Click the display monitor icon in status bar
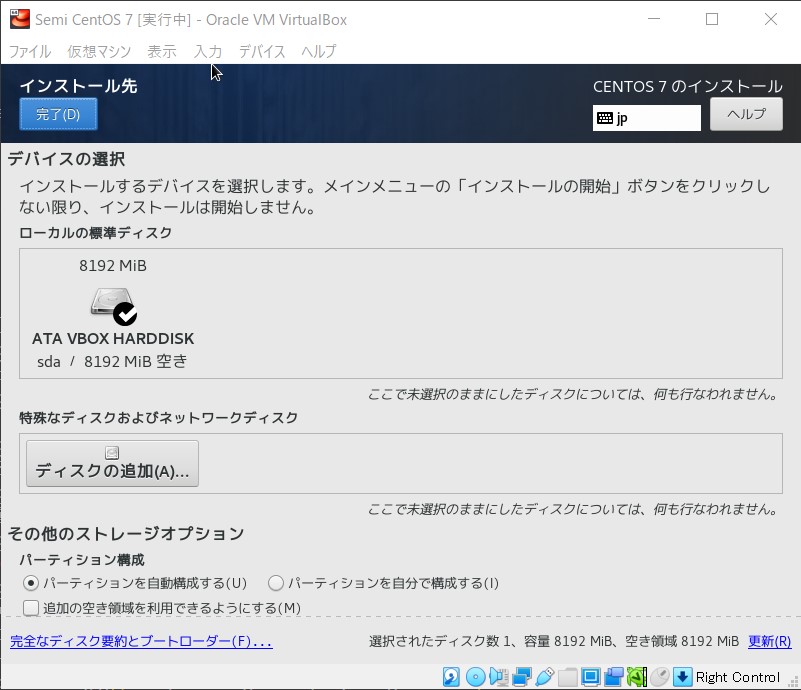 point(591,677)
